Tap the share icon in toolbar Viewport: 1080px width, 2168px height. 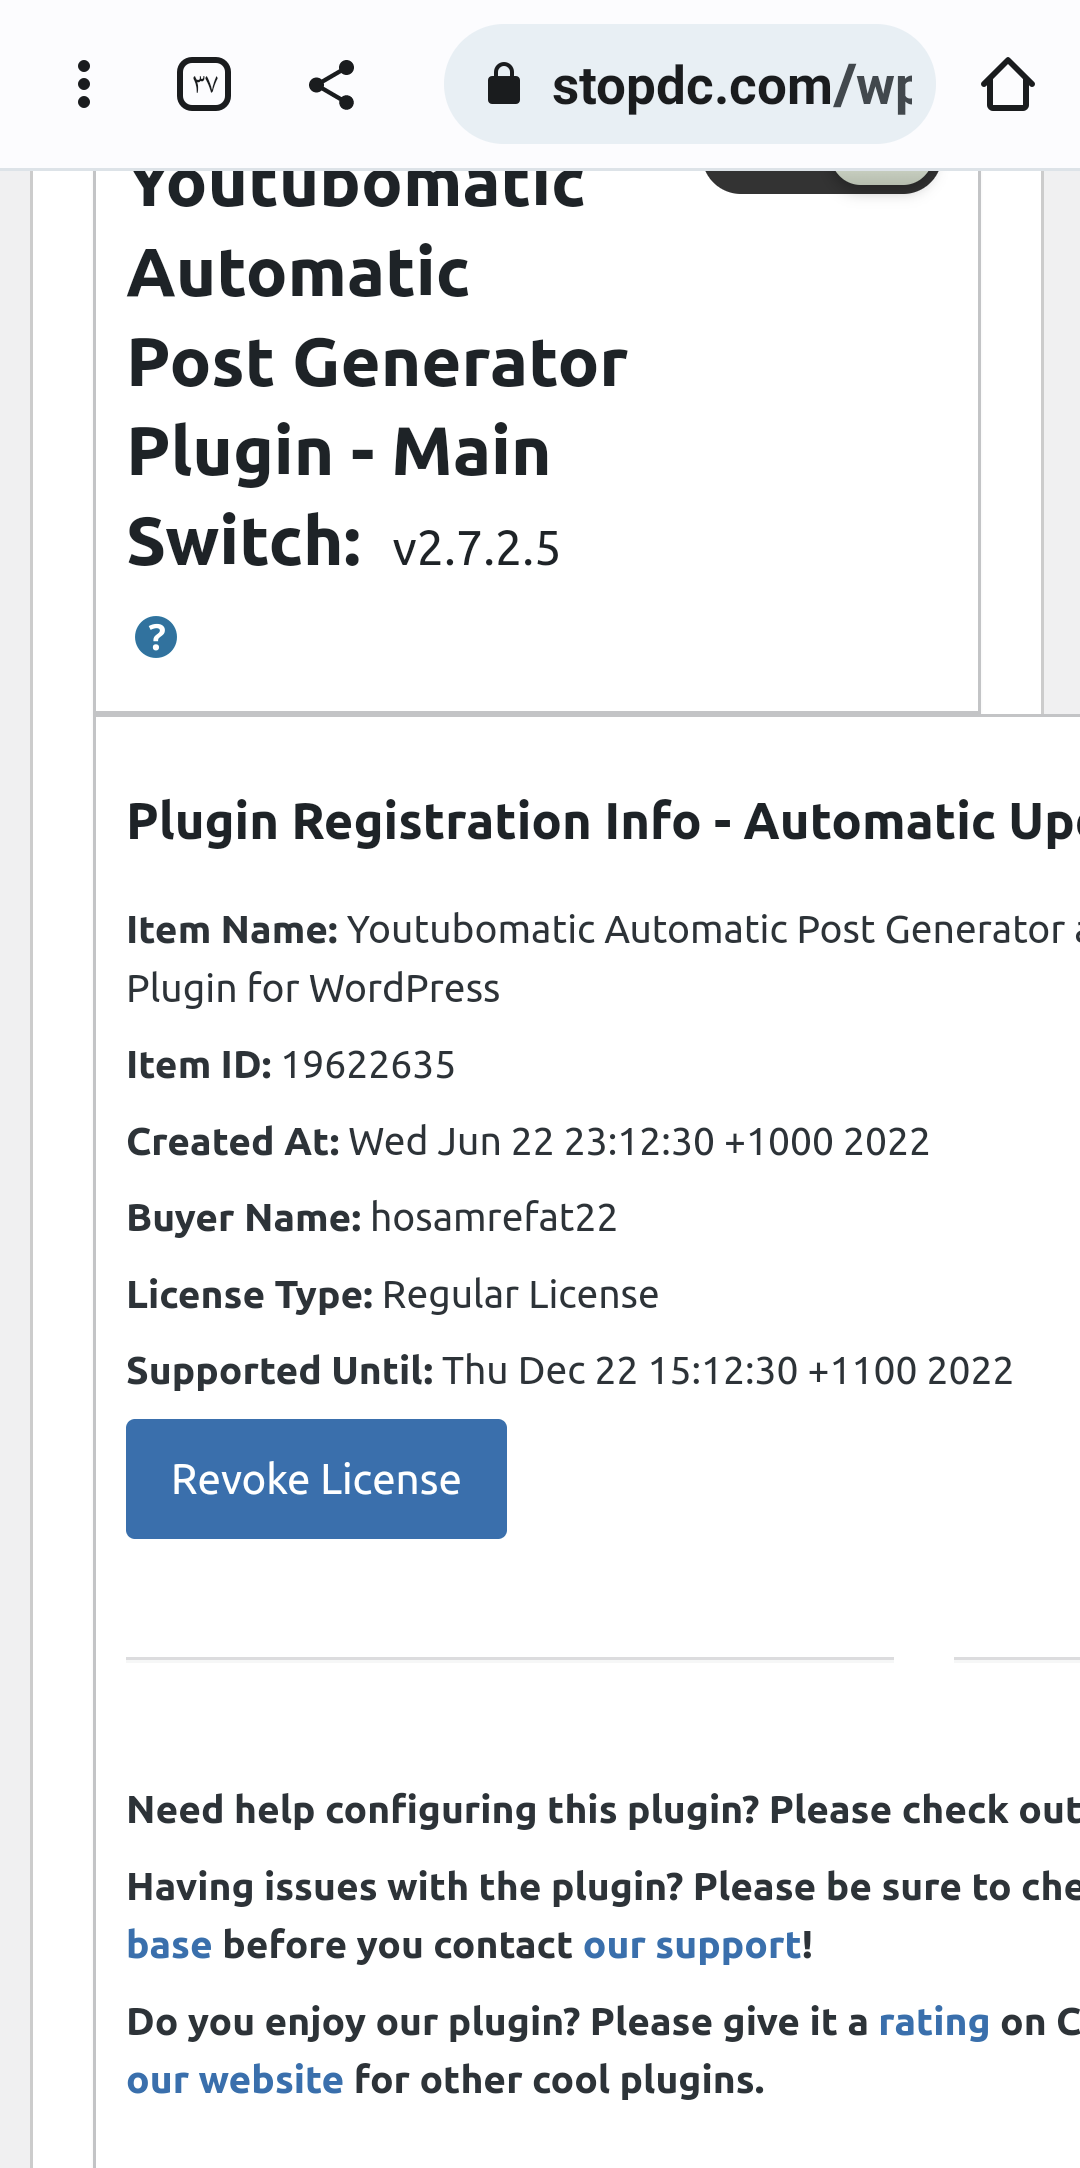point(331,84)
